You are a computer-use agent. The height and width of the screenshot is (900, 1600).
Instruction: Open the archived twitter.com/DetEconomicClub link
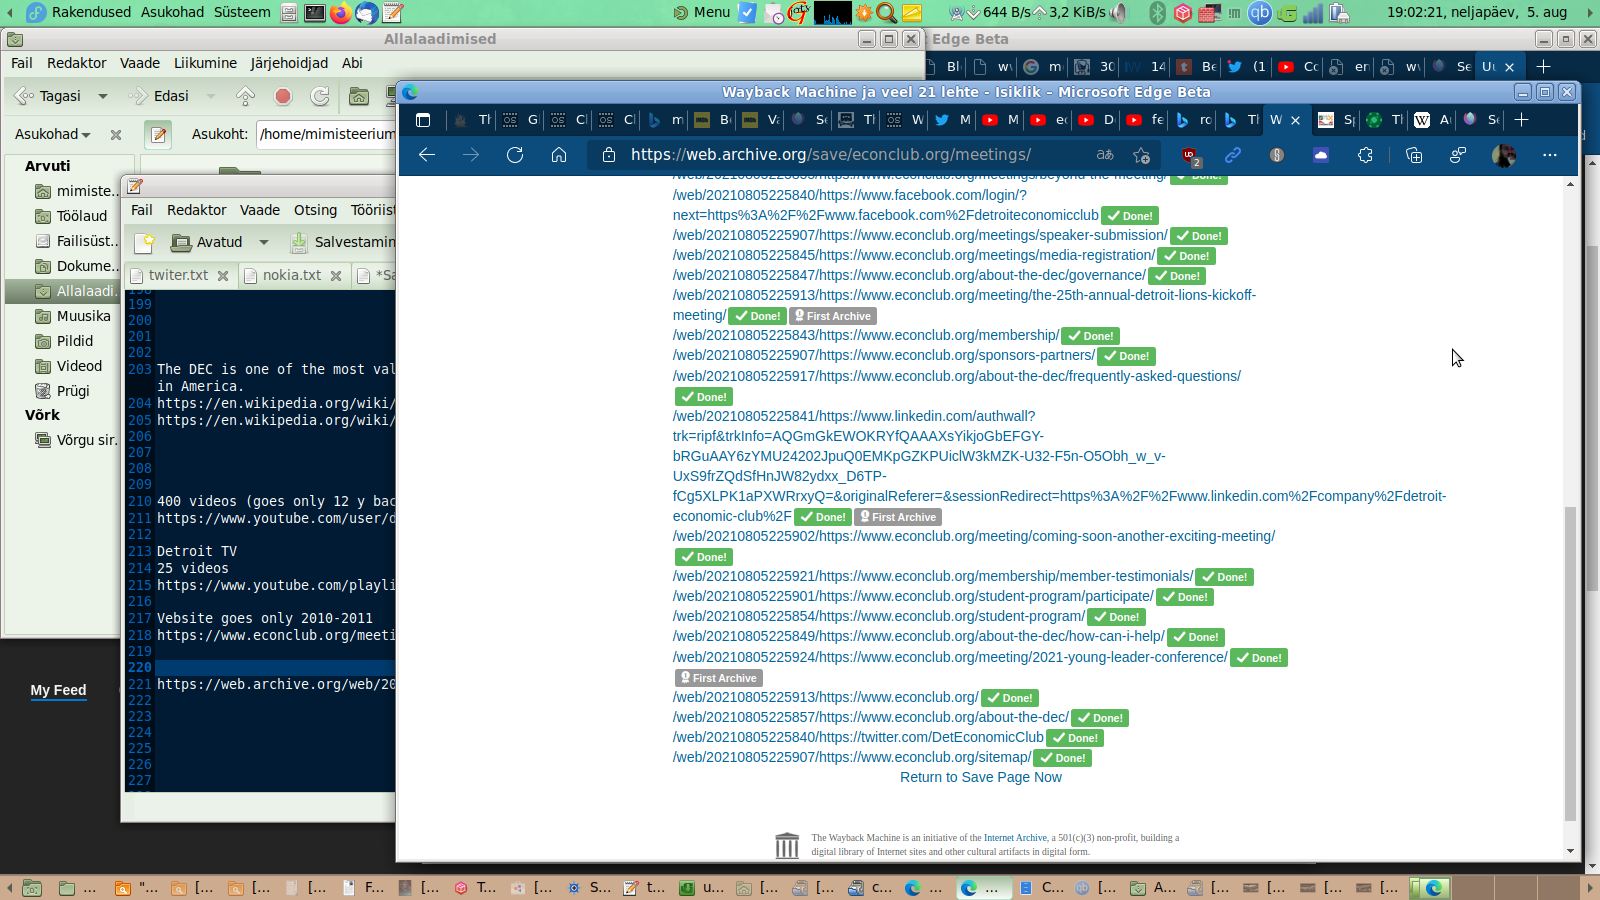pyautogui.click(x=858, y=737)
